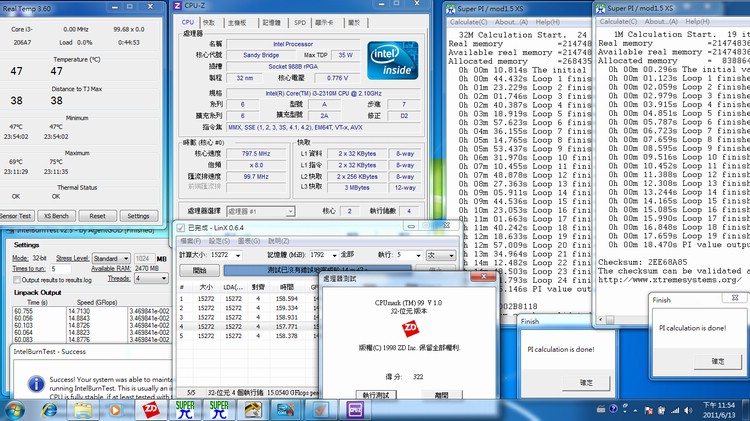Click the 14.7130 GFlops value in IntelBurnTest

79,311
